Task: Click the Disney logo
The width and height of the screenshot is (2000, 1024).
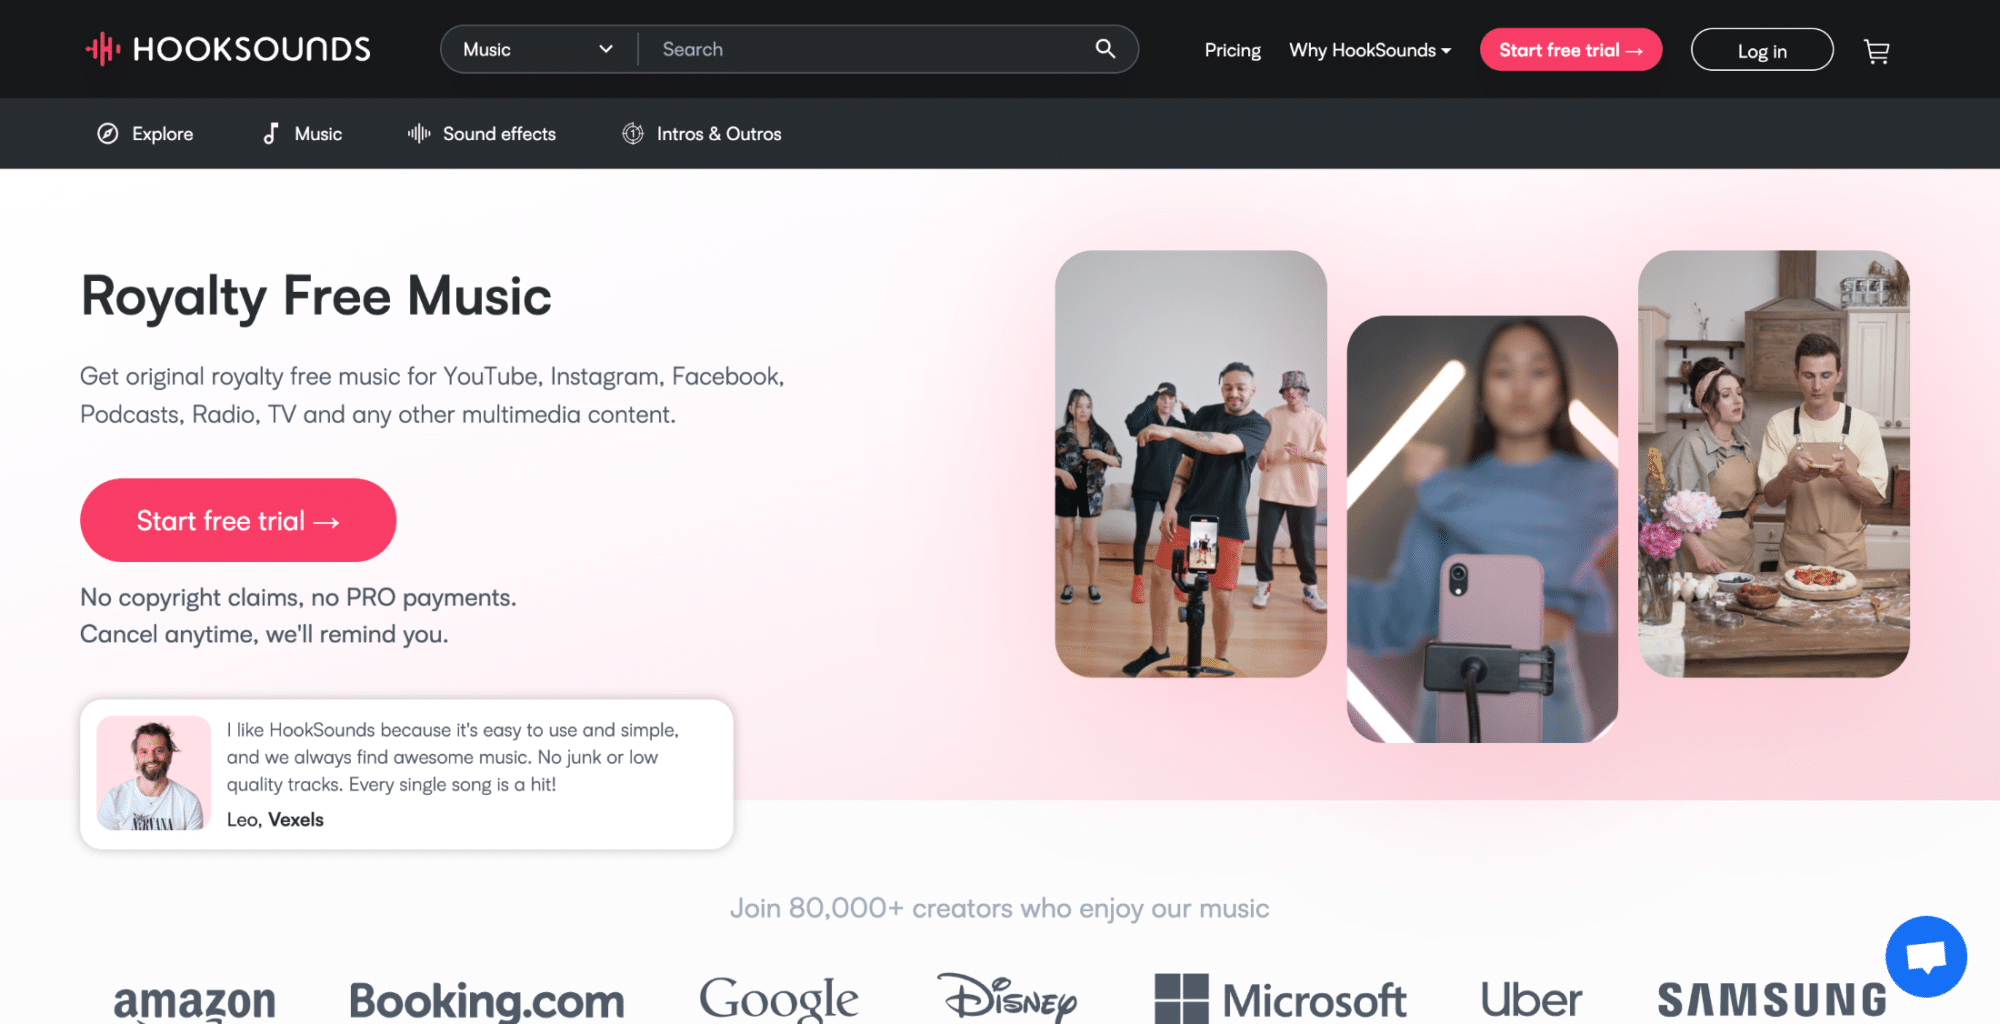Action: [x=1007, y=997]
